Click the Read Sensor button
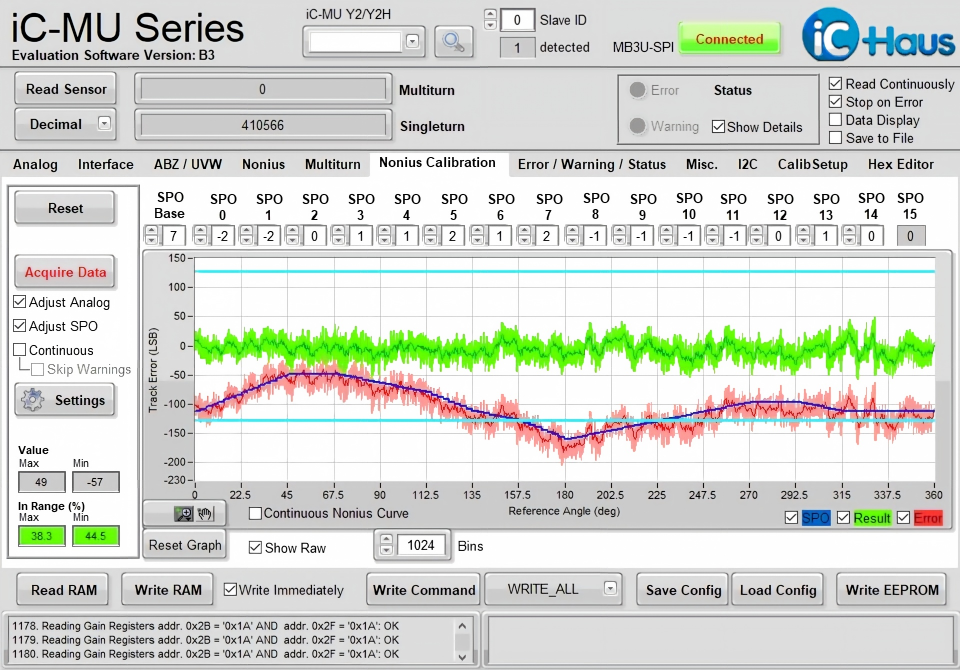 pos(66,89)
